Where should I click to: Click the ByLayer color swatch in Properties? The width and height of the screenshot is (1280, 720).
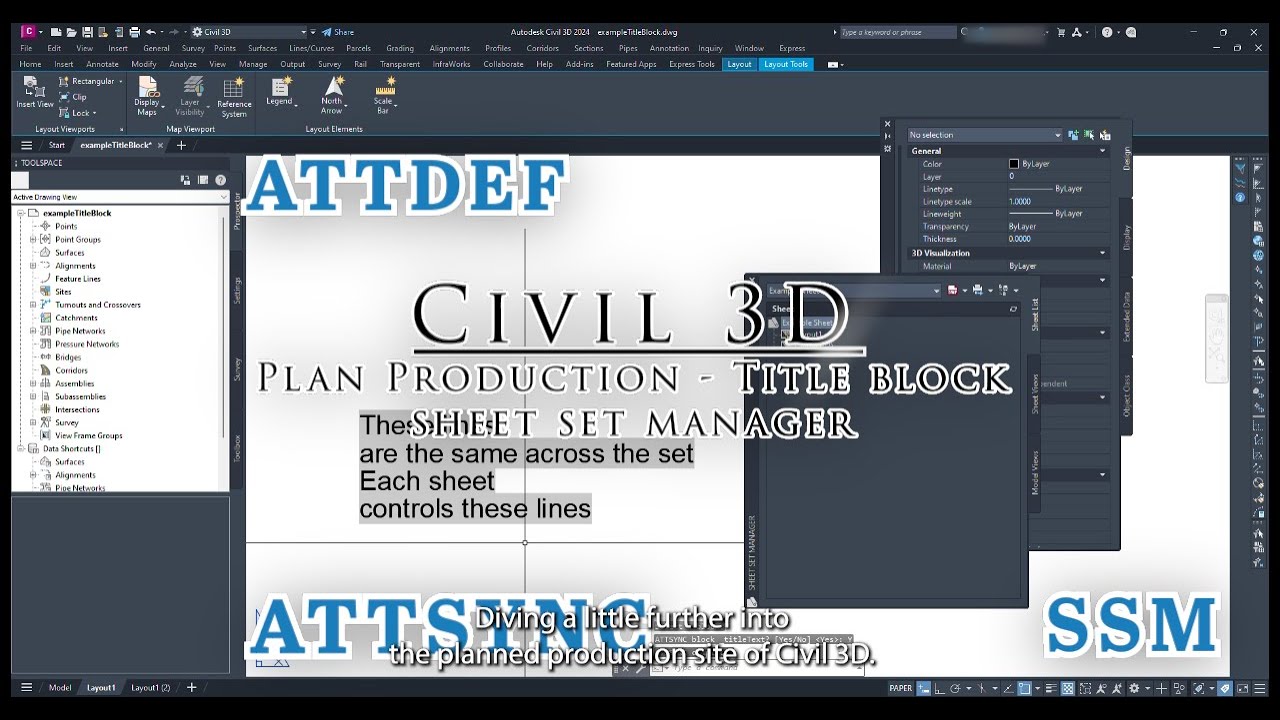tap(1014, 164)
